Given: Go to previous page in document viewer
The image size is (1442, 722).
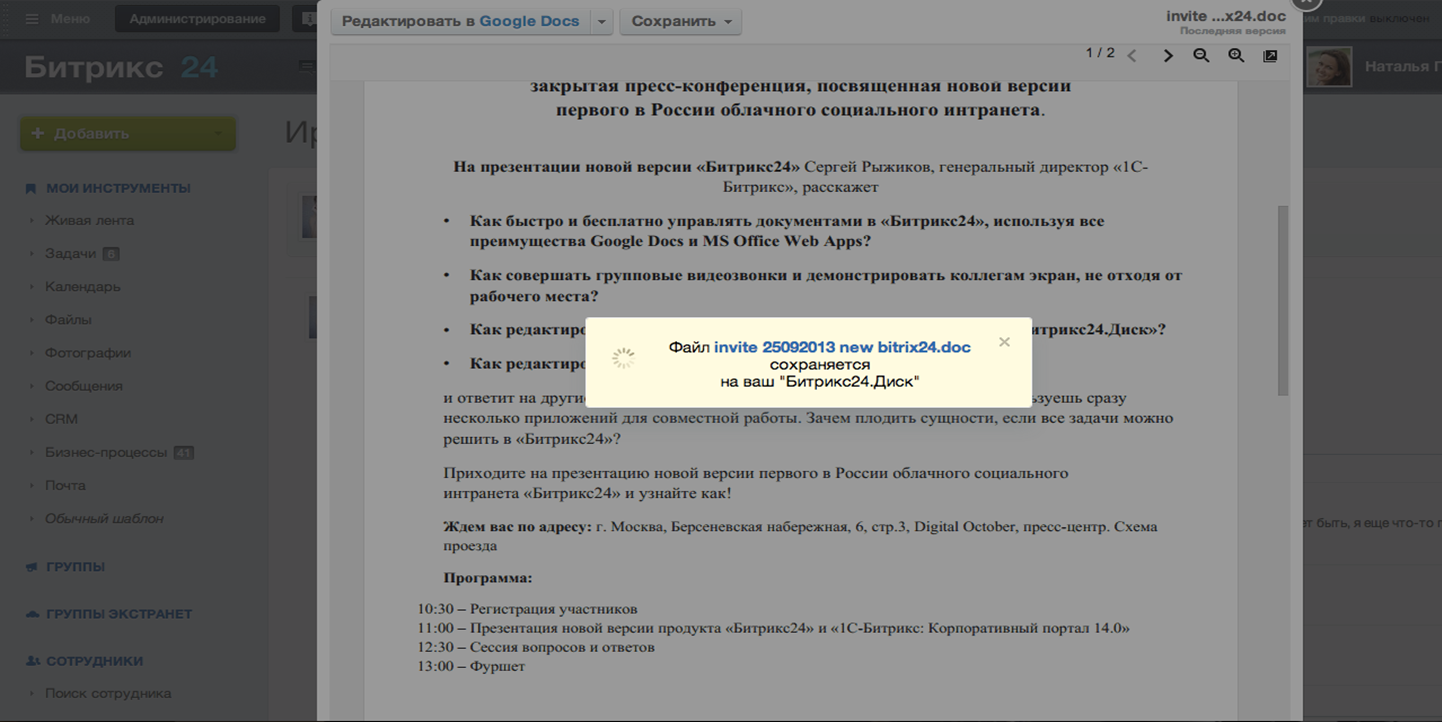Looking at the screenshot, I should (1132, 56).
